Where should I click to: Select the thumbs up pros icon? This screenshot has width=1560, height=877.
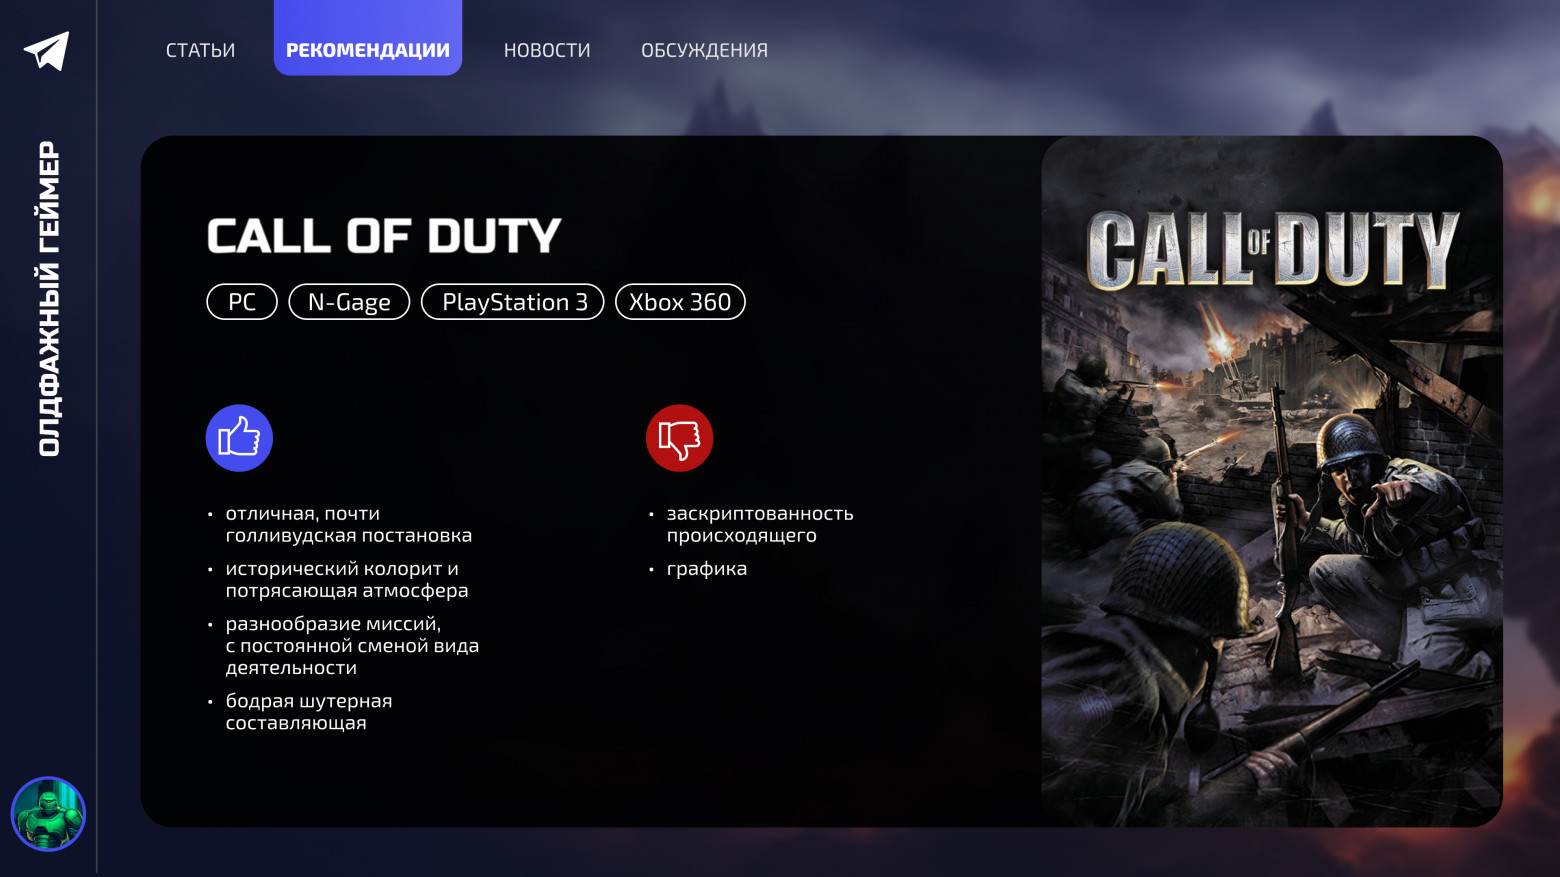[239, 437]
